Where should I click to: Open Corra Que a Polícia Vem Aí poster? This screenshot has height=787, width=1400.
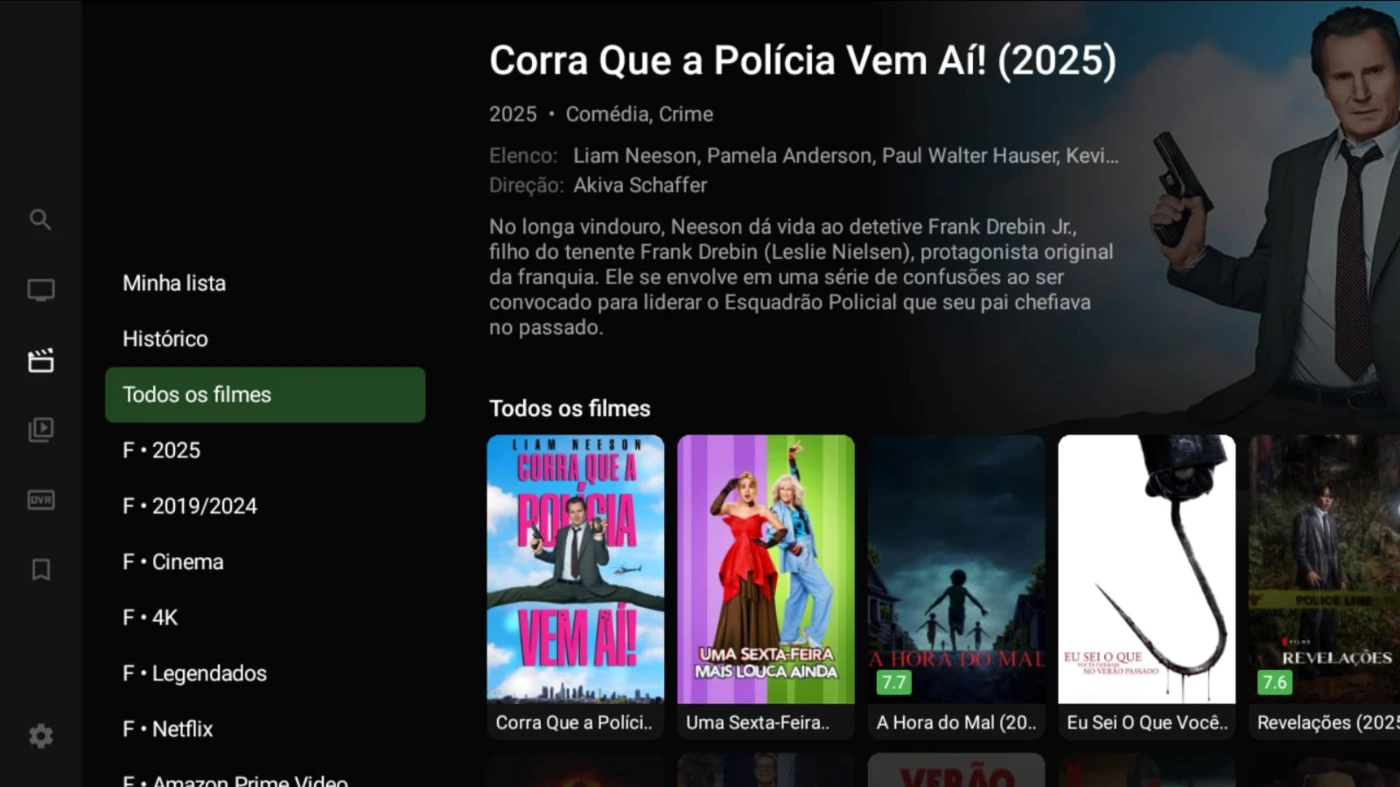coord(575,586)
